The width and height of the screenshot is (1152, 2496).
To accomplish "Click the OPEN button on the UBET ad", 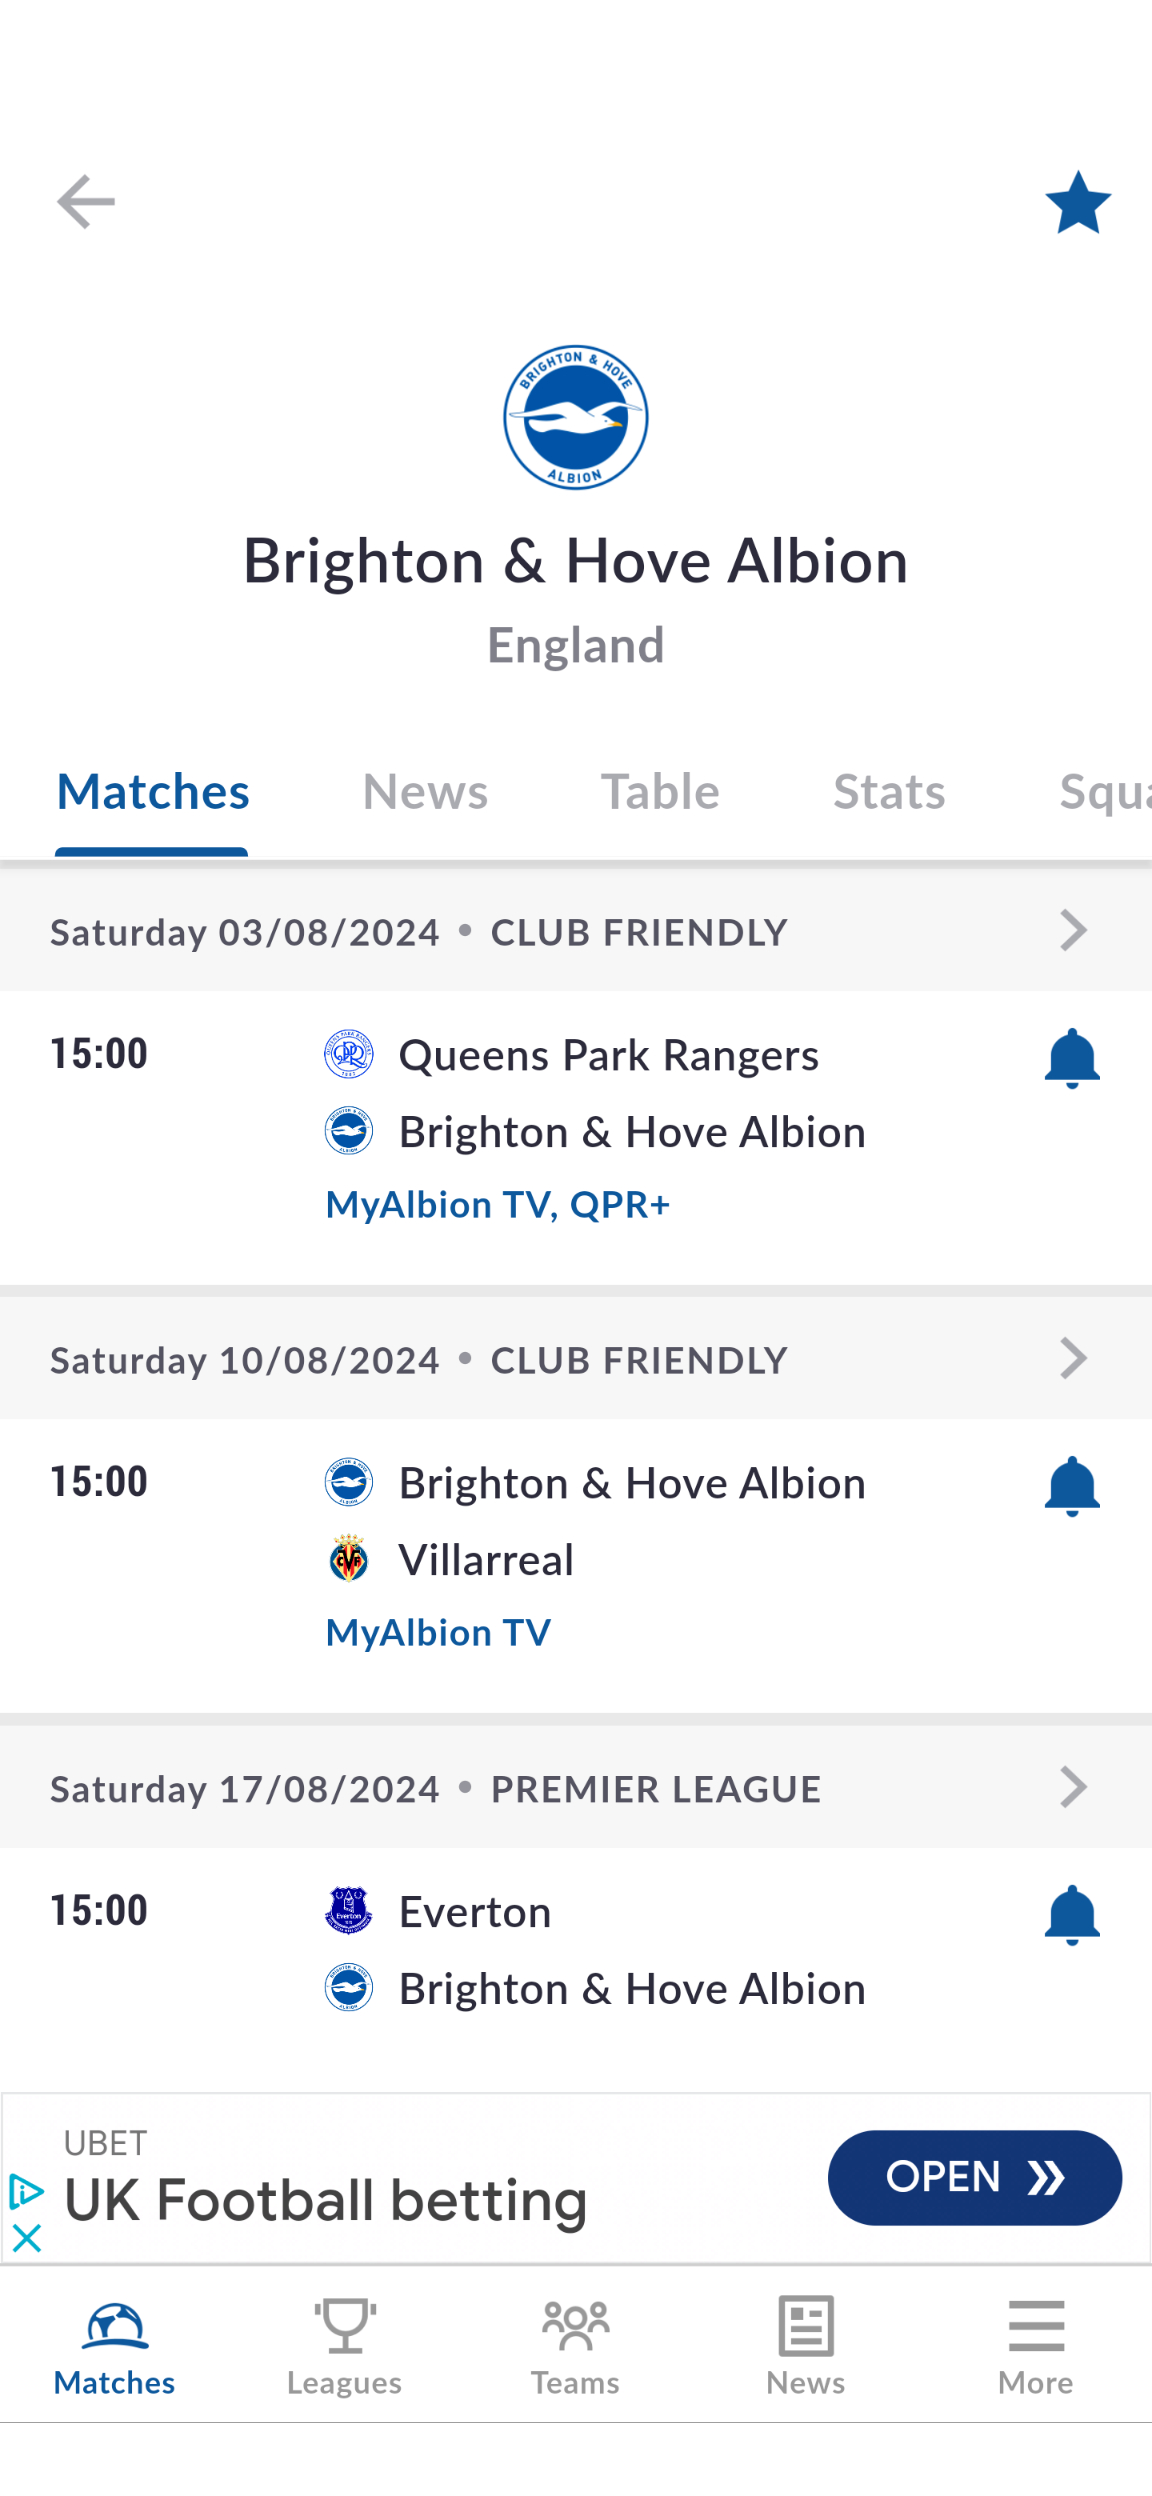I will [975, 2177].
